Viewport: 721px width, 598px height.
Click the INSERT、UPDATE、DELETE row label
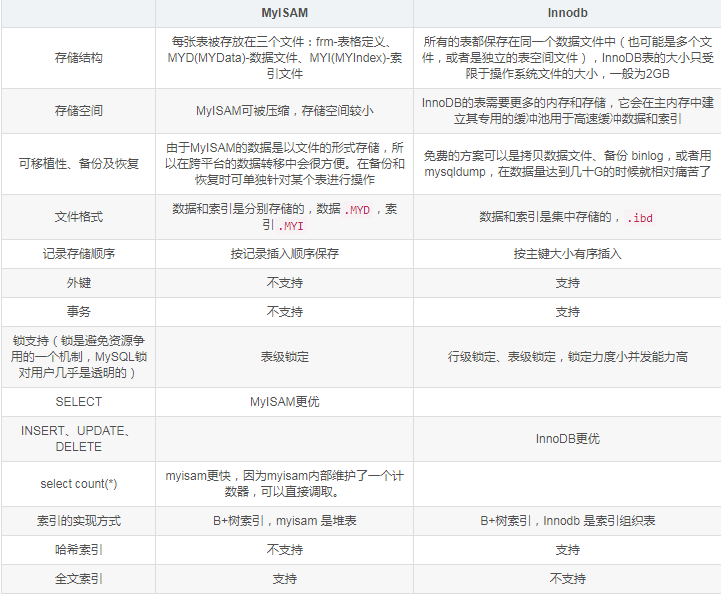[79, 439]
